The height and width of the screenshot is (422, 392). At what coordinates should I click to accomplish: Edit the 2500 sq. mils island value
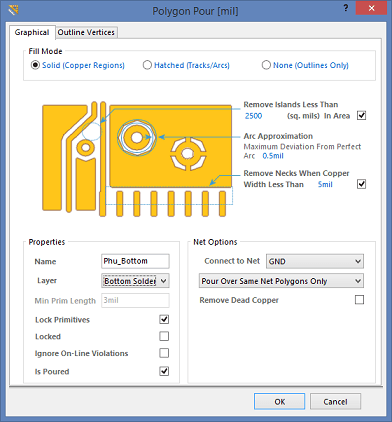point(254,116)
